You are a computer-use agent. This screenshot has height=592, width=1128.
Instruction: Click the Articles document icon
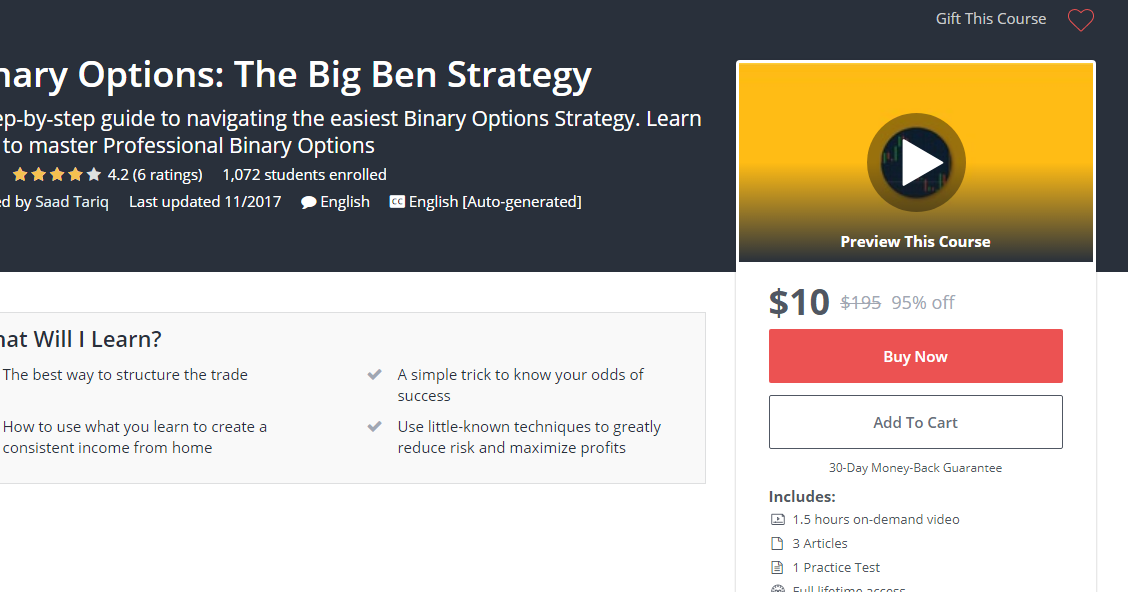pyautogui.click(x=777, y=544)
